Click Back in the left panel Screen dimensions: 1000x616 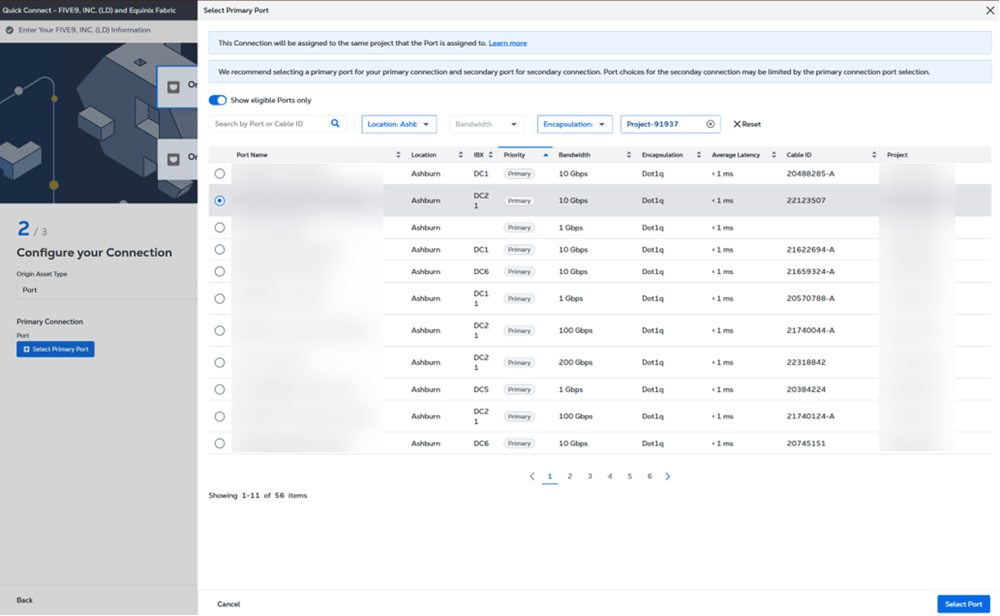click(x=24, y=600)
